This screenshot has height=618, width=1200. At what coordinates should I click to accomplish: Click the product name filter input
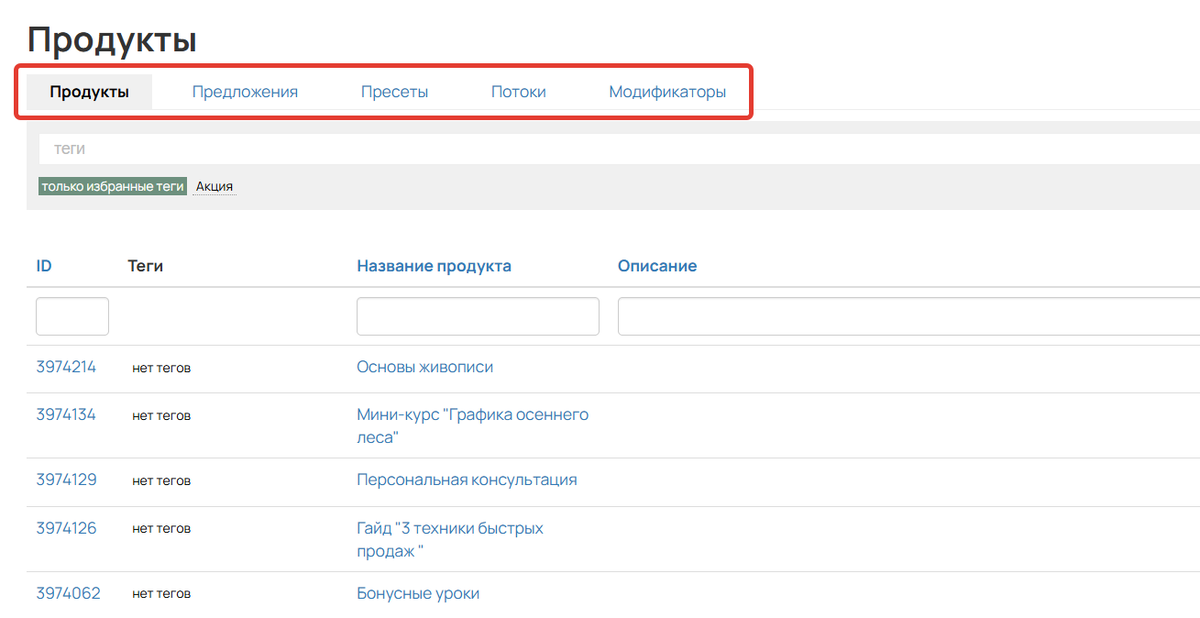pos(478,316)
